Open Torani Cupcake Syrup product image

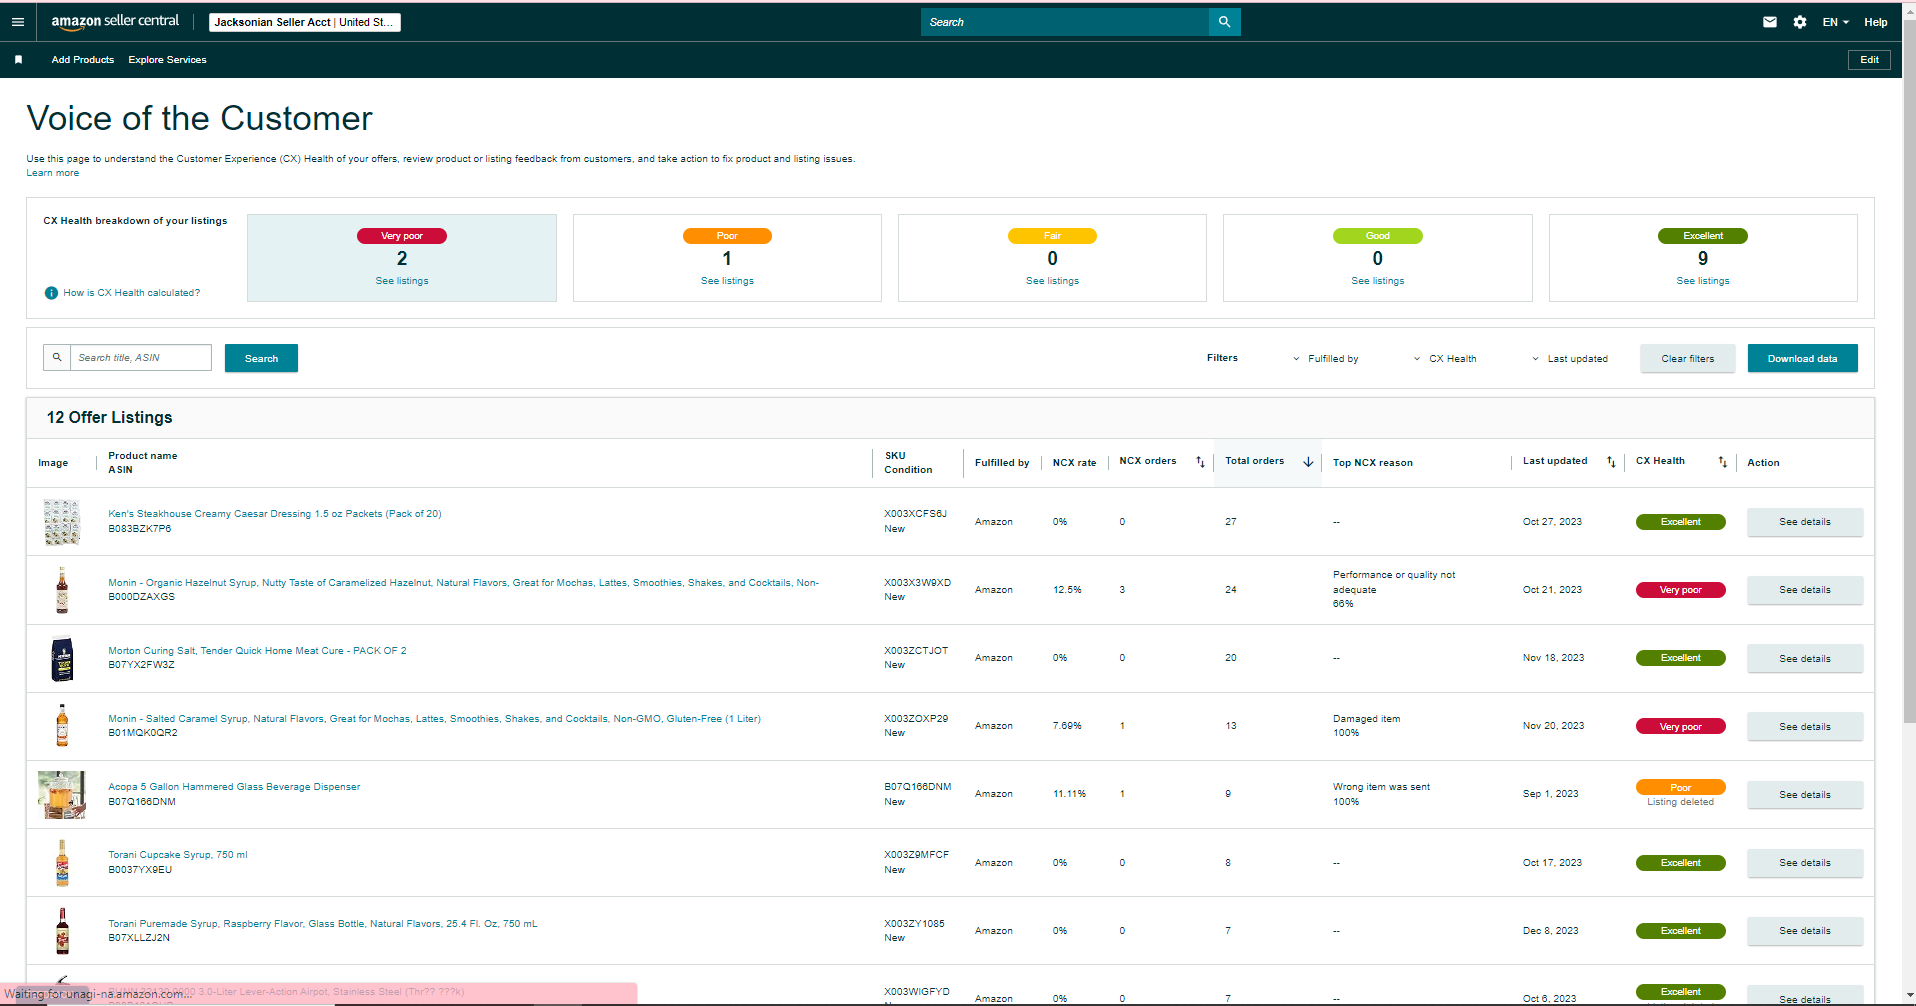[62, 863]
